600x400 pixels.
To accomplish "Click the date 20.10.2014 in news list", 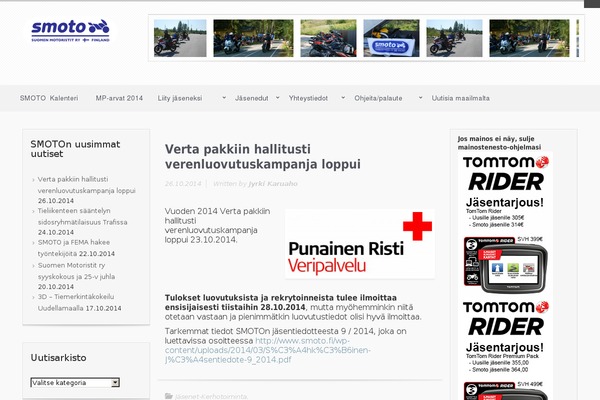I will 56,286.
